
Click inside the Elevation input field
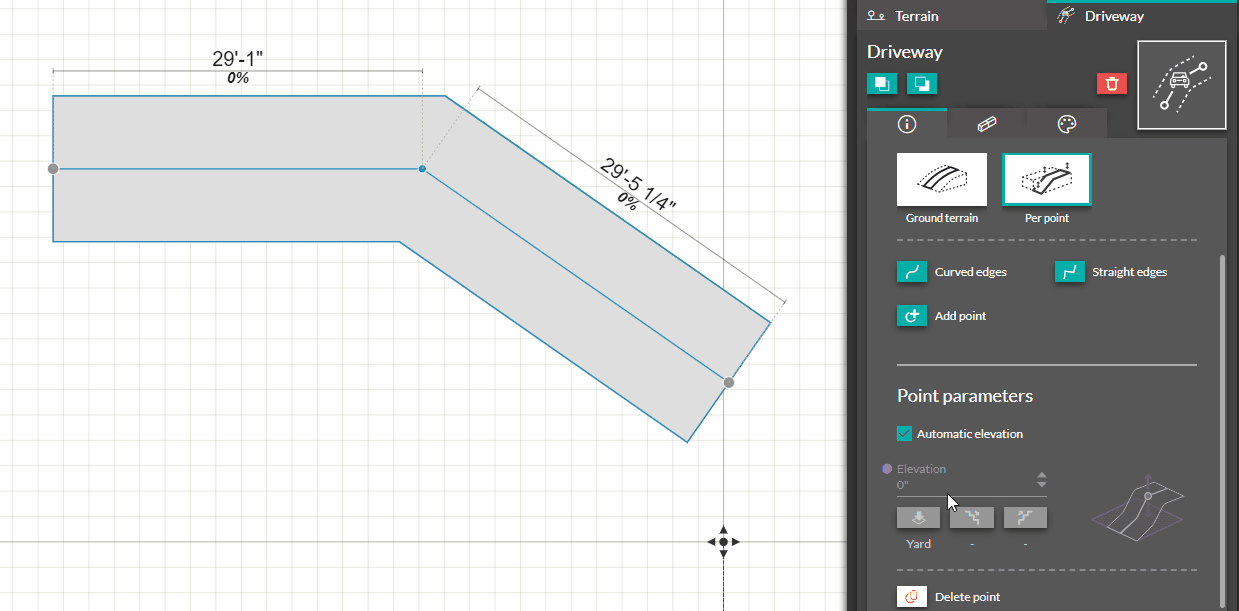point(960,484)
